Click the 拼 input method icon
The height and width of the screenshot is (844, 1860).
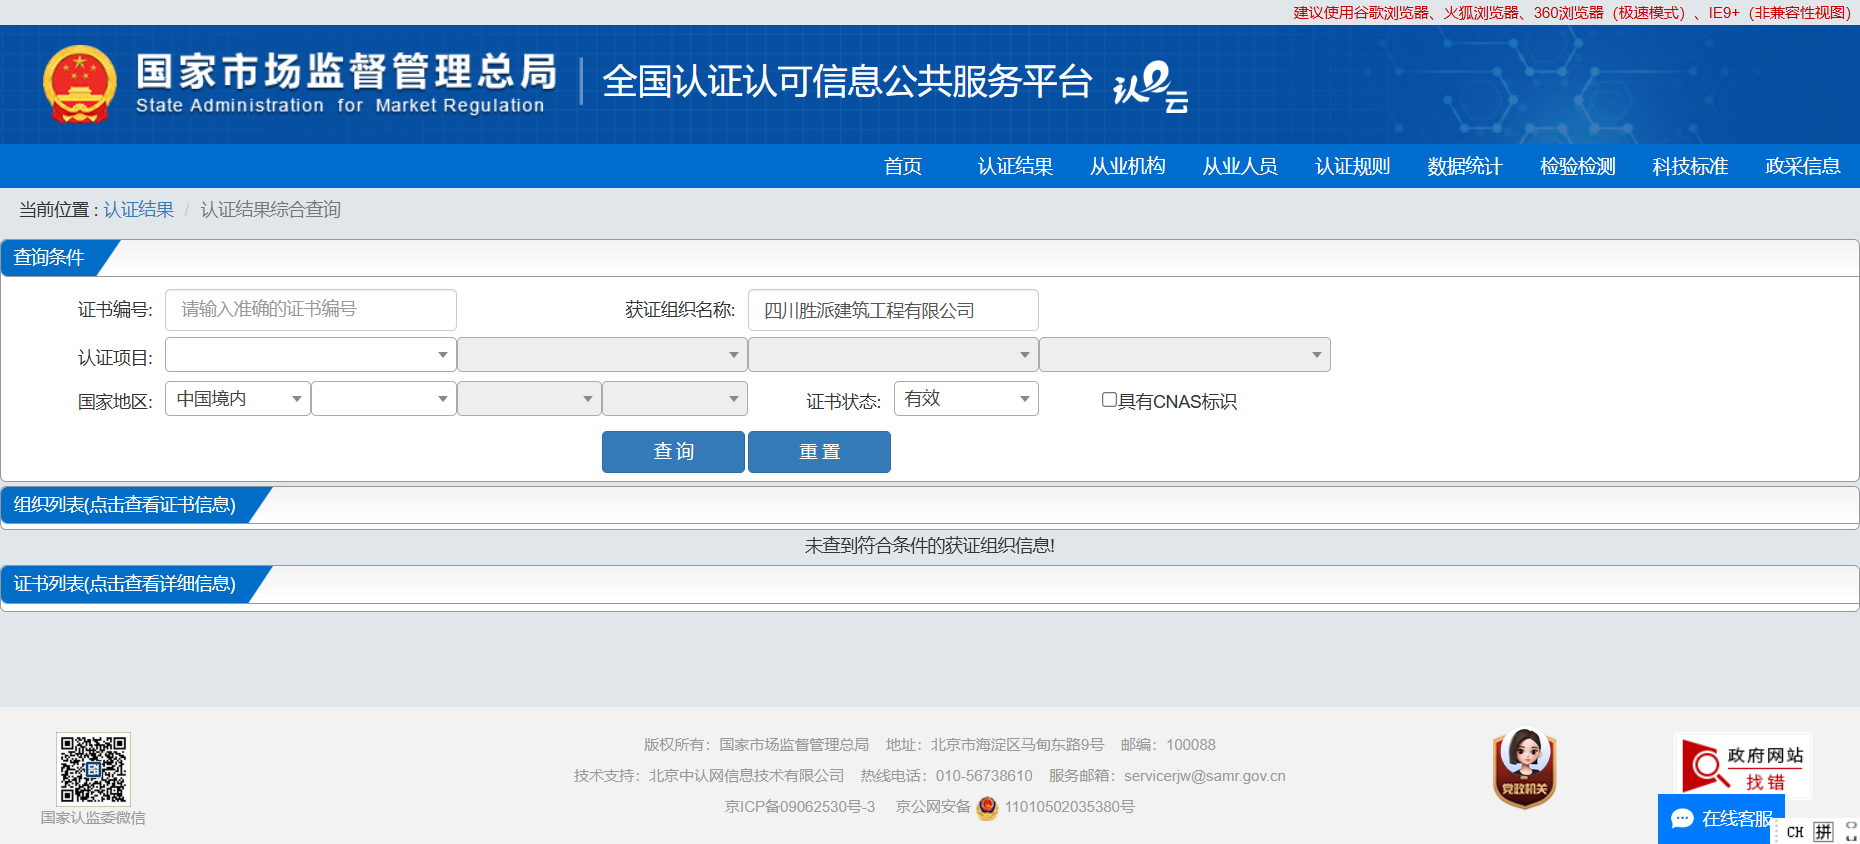(1823, 832)
